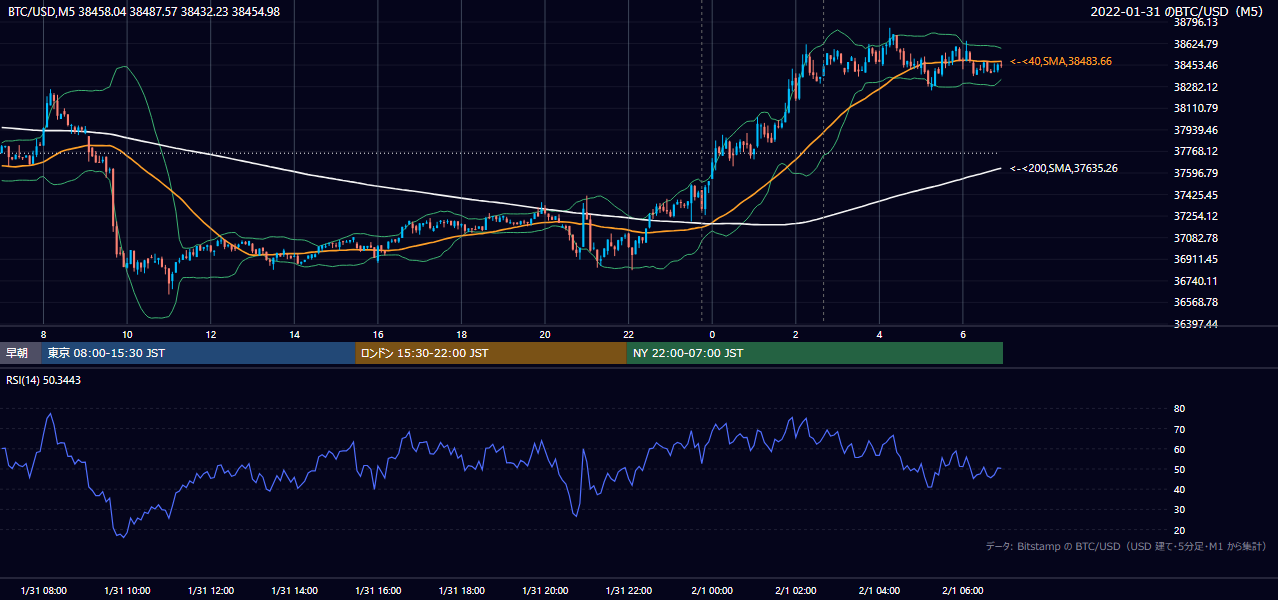Click the 2/1 06:00 time label
The height and width of the screenshot is (600, 1278).
pos(963,591)
